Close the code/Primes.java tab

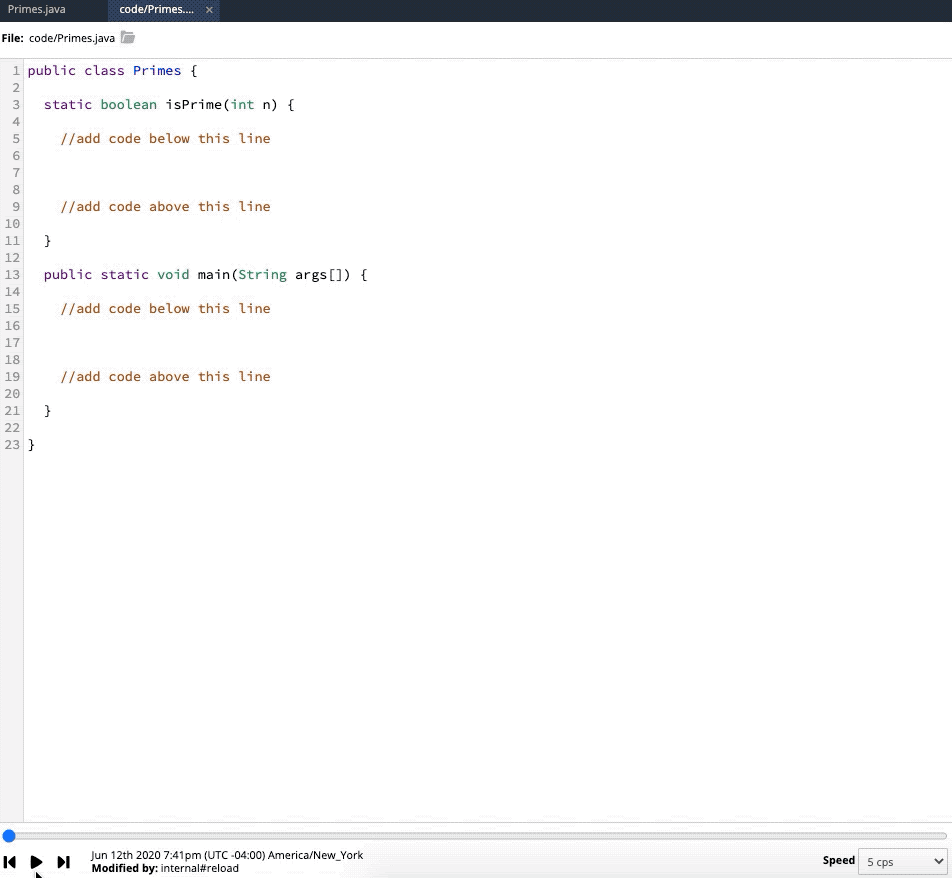point(209,11)
